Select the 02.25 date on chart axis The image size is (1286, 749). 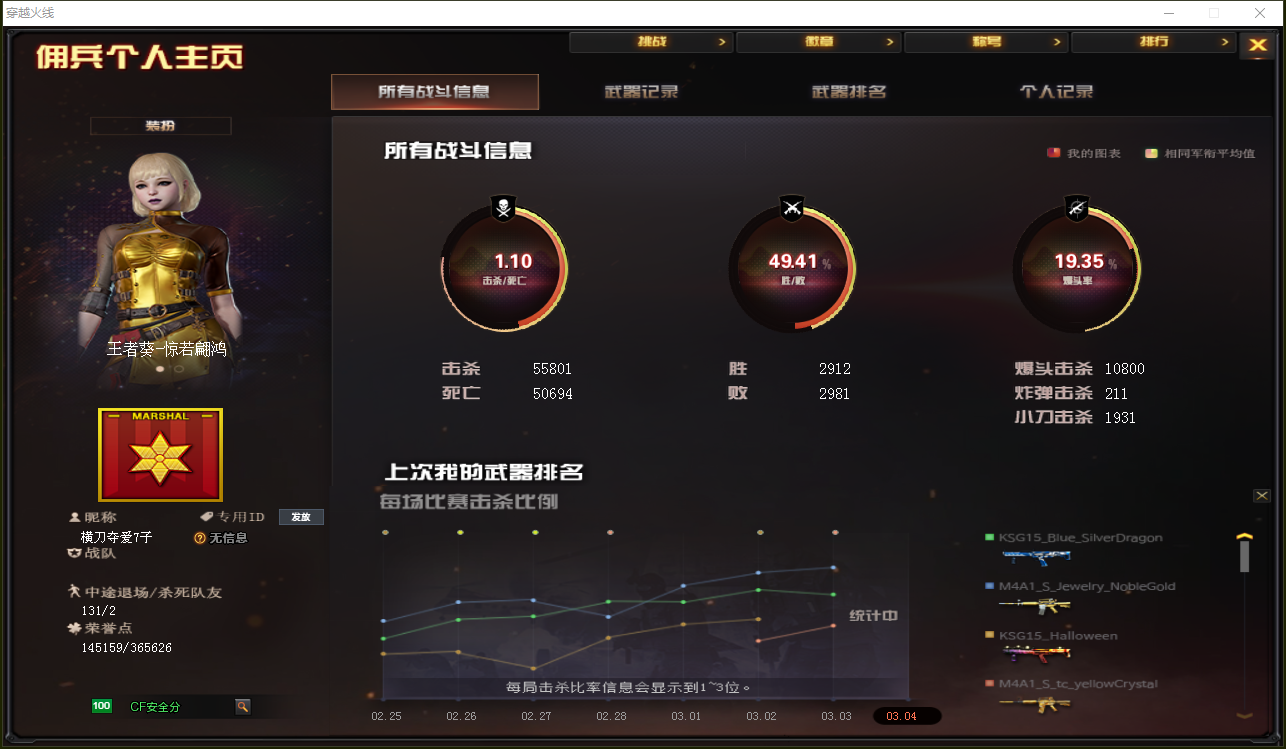click(x=386, y=716)
